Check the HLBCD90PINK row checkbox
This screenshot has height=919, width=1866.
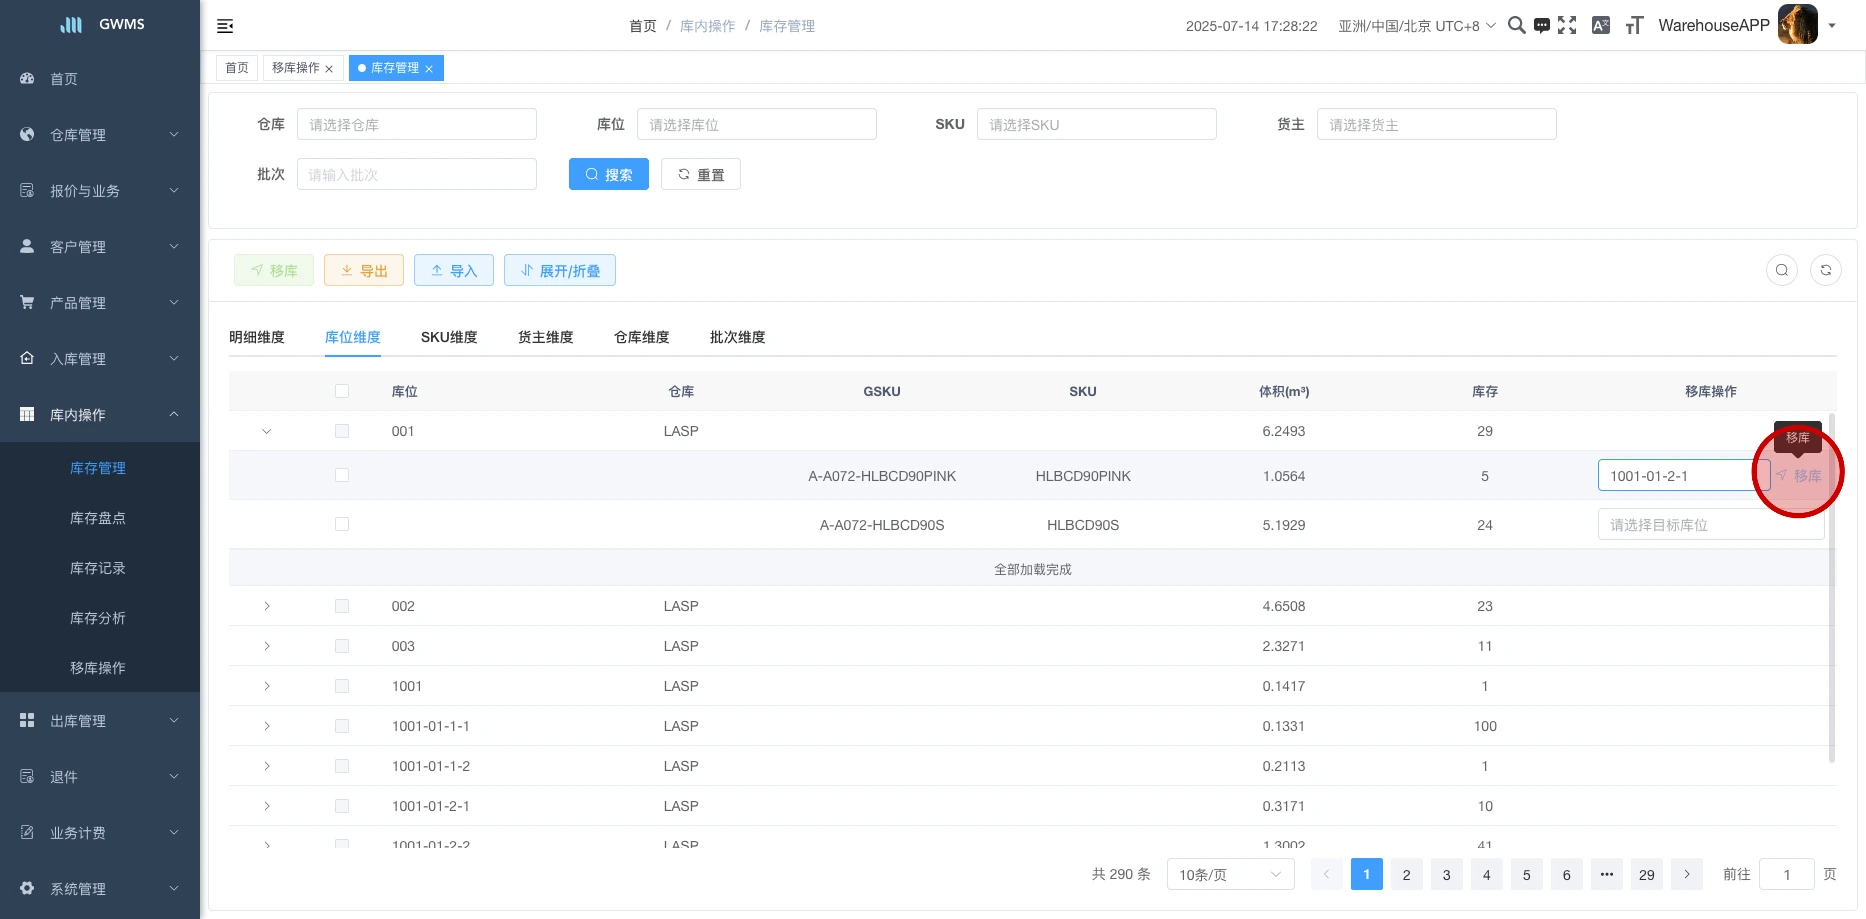pyautogui.click(x=342, y=476)
